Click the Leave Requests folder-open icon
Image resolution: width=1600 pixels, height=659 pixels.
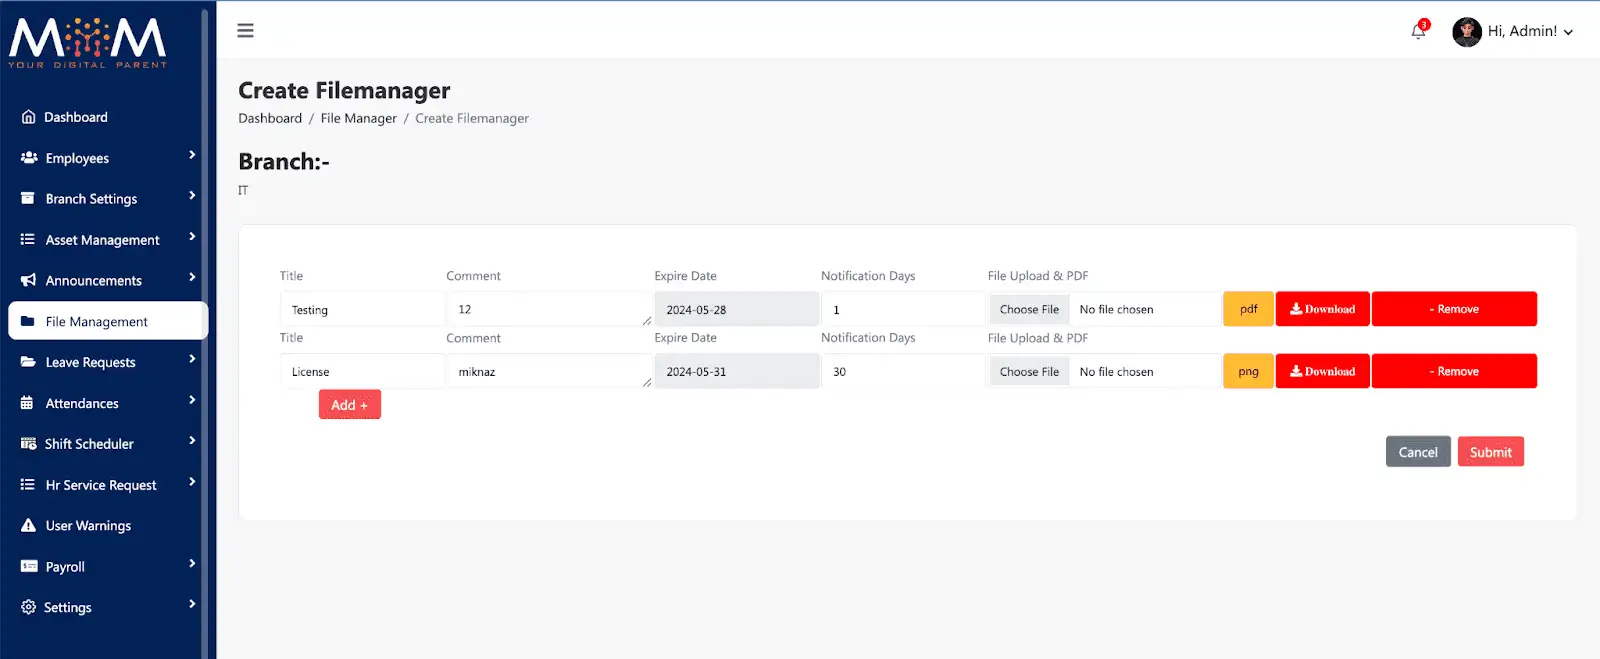(x=28, y=362)
